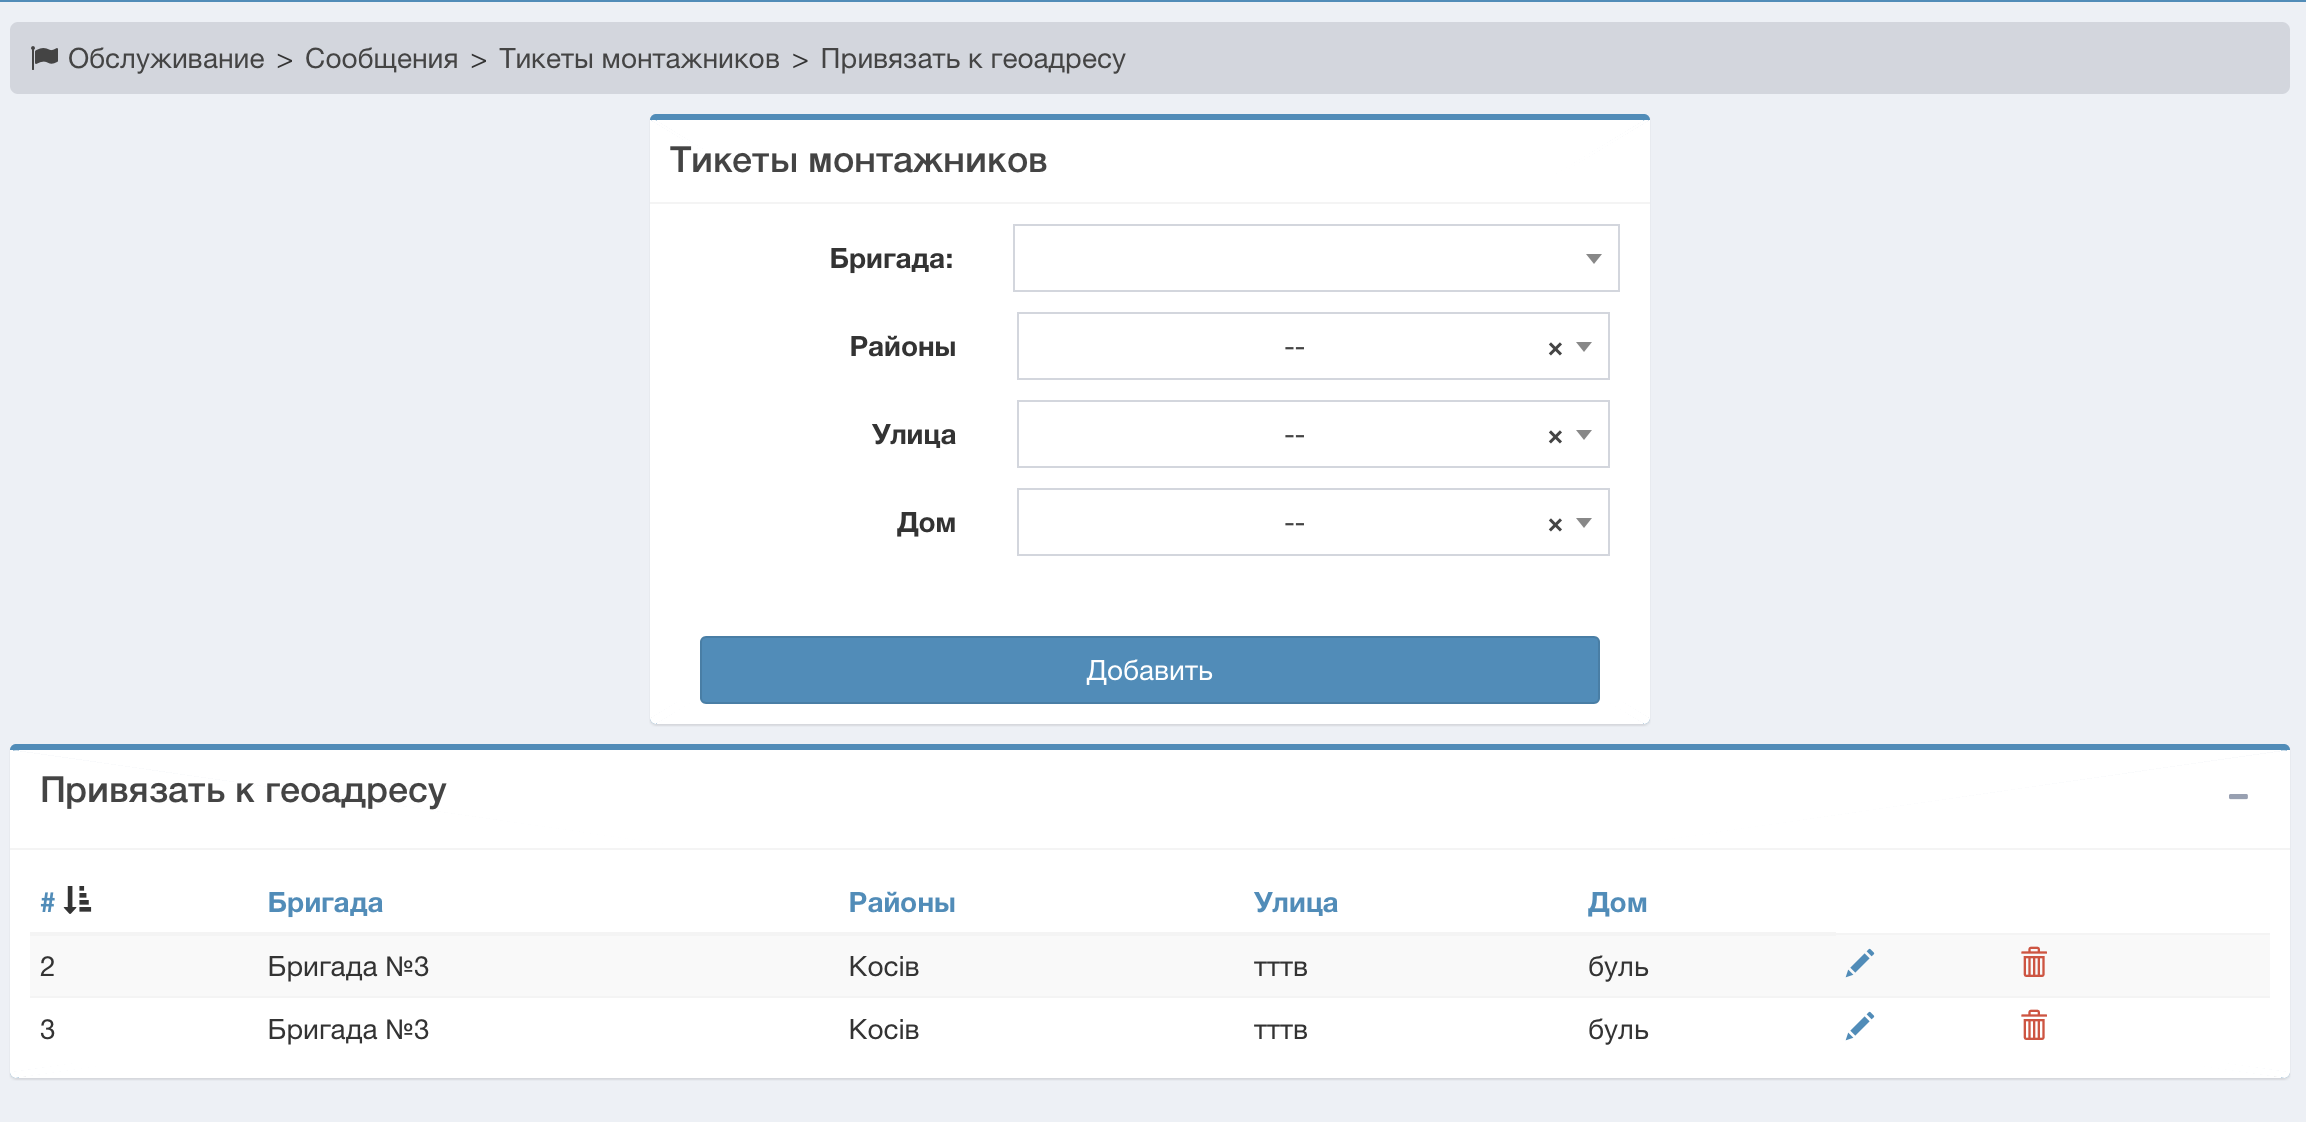Screen dimensions: 2306x1122
Task: Delete row 3 with trash icon
Action: (2033, 1026)
